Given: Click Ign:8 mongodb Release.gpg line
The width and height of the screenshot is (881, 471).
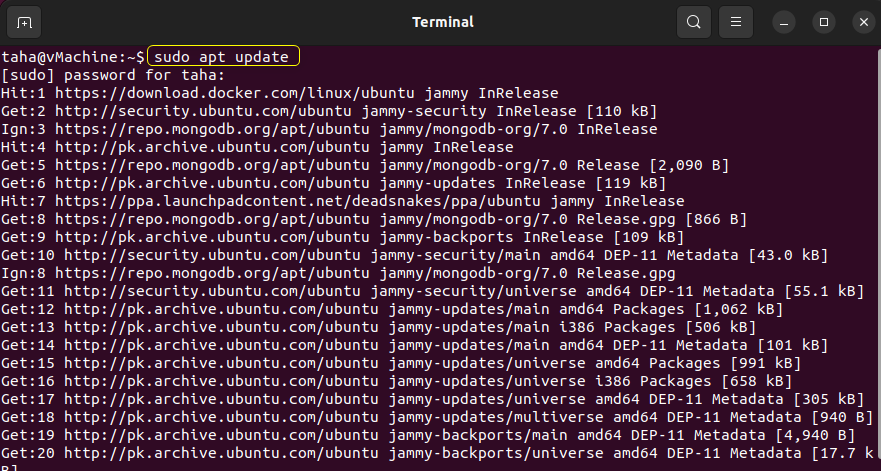Looking at the screenshot, I should point(338,273).
